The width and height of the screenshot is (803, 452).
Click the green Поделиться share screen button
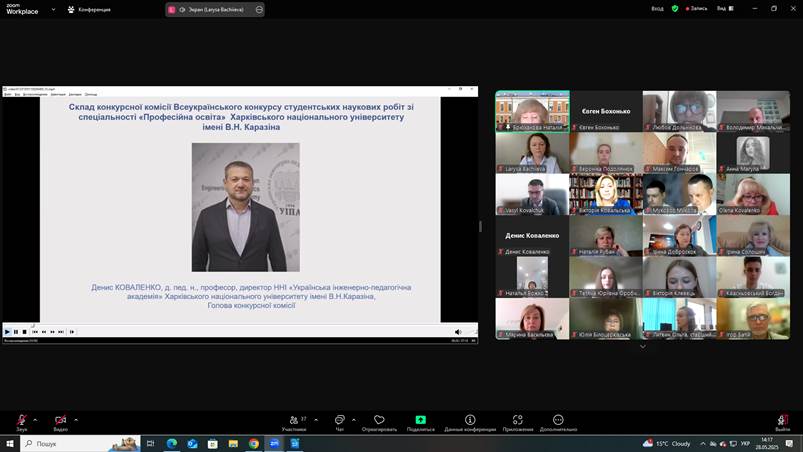coord(420,421)
